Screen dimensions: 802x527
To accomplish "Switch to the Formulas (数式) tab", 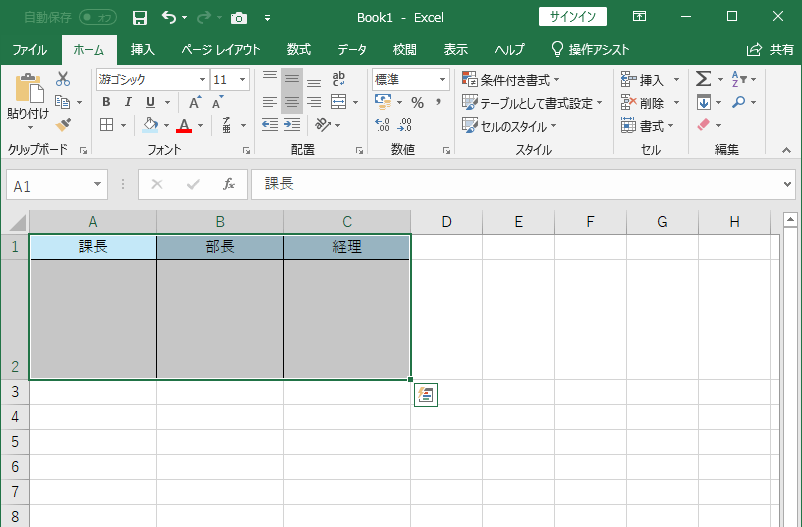I will coord(299,50).
